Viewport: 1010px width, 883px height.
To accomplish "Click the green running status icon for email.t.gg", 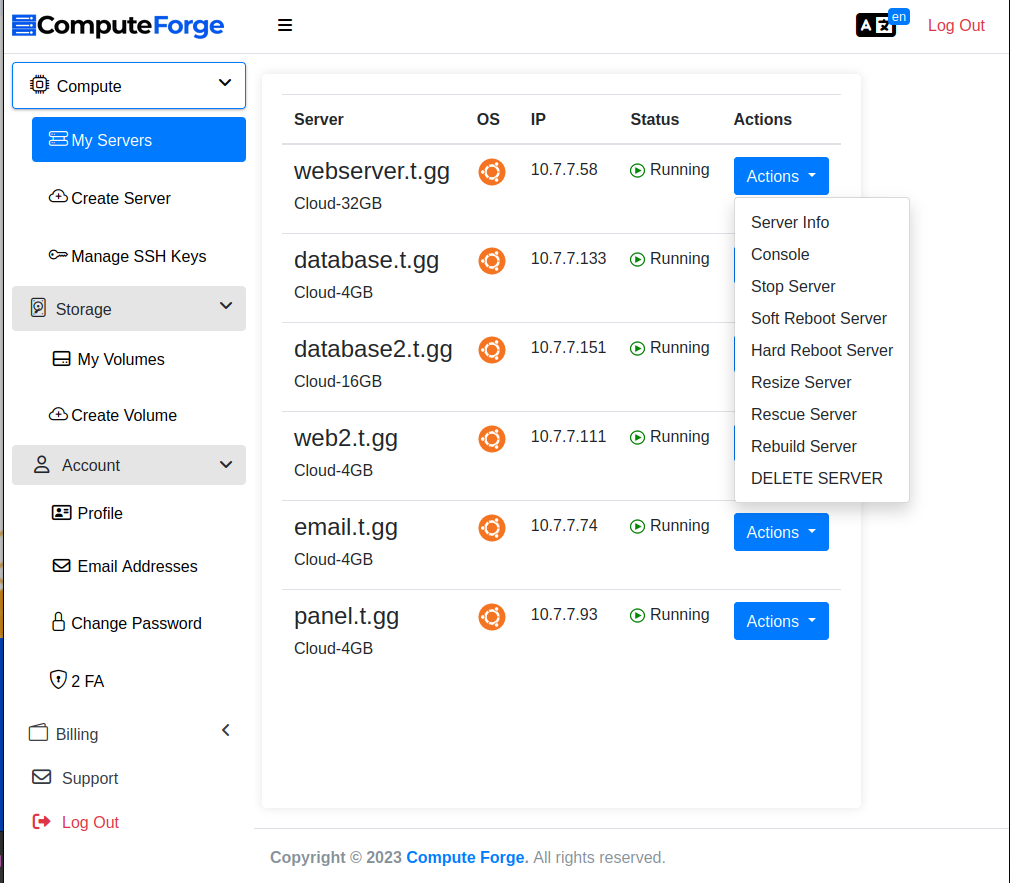I will point(637,526).
